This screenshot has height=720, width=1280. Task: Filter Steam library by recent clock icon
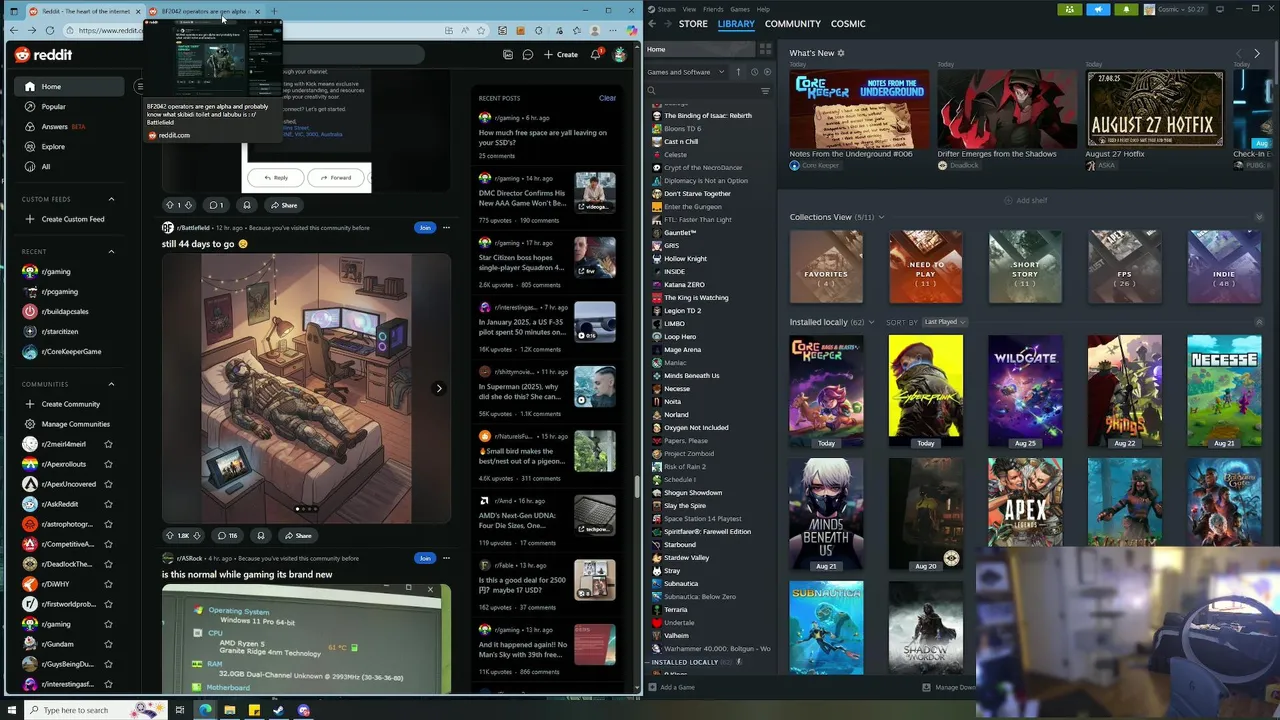(x=754, y=72)
